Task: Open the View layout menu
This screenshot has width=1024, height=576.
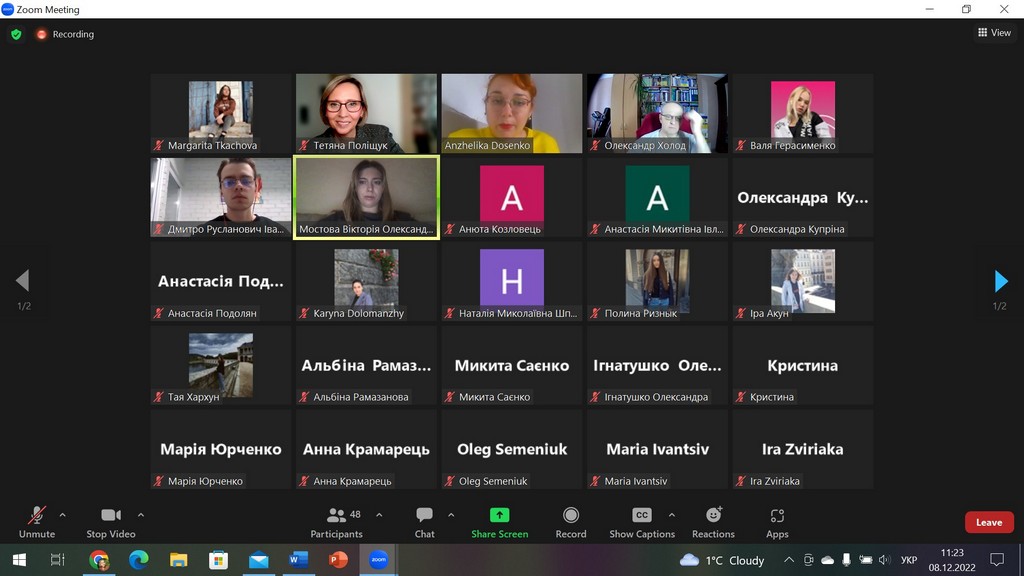Action: [x=994, y=33]
